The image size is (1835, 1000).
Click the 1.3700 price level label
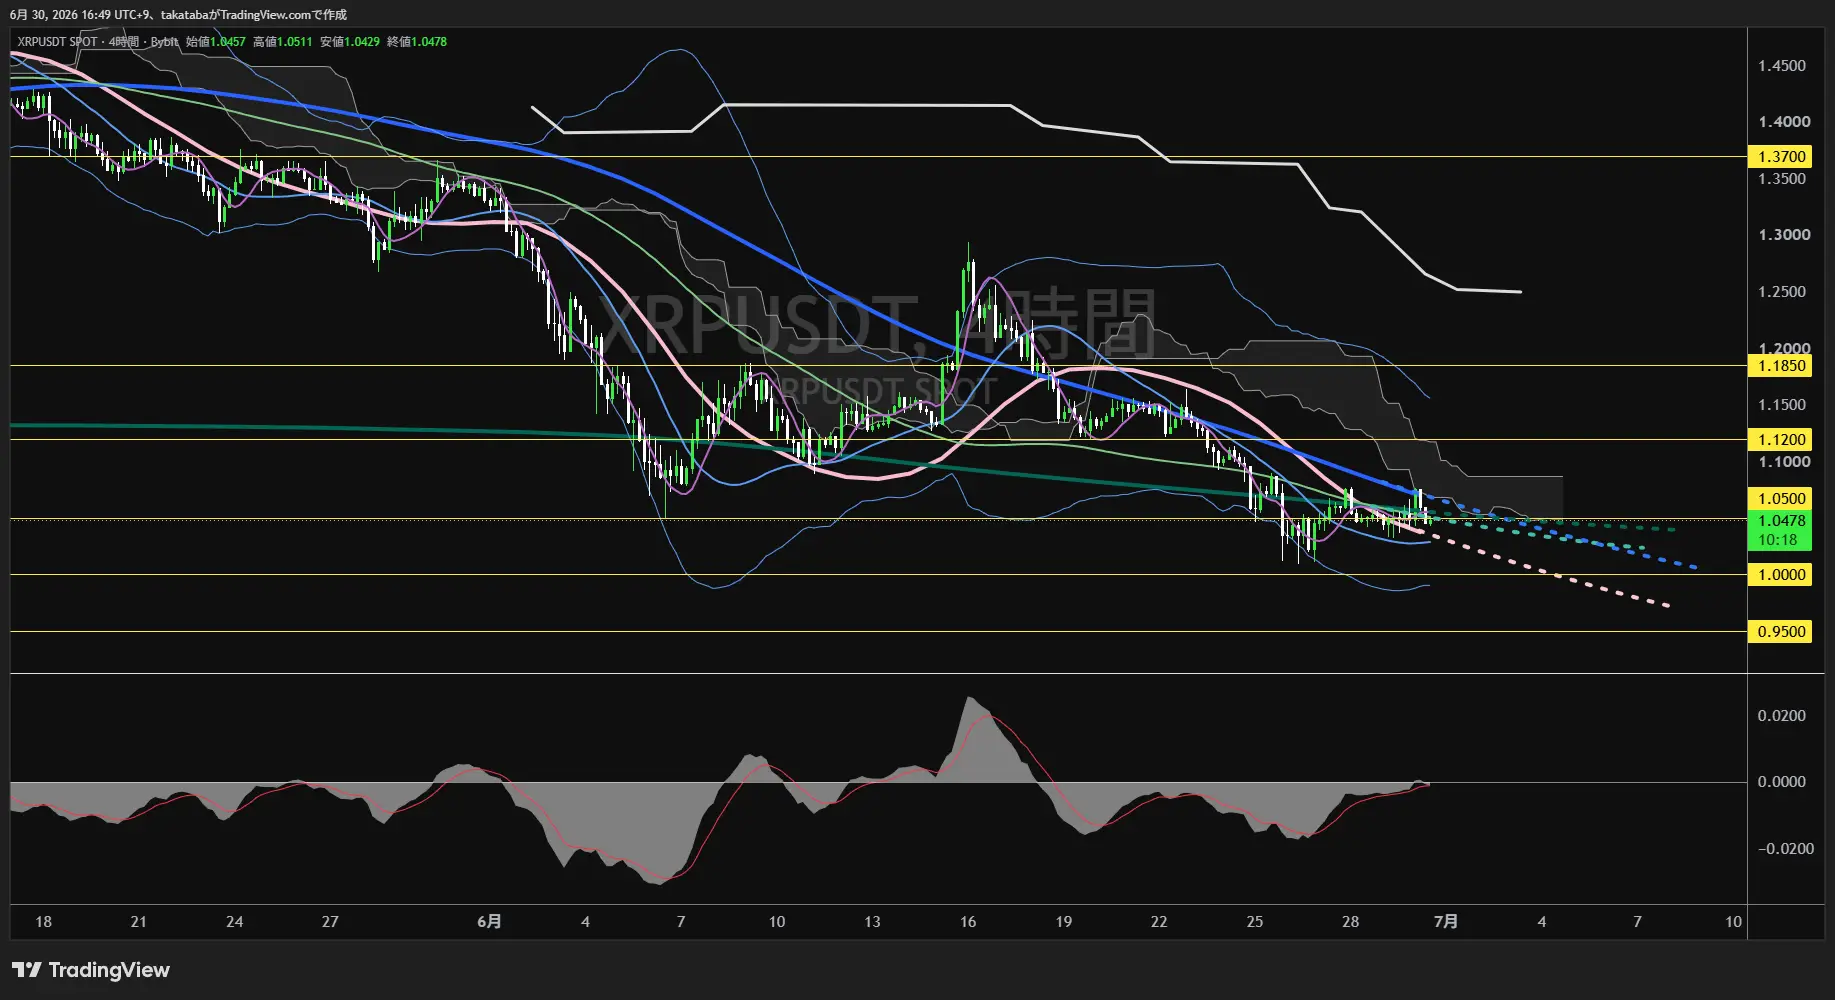pos(1780,157)
